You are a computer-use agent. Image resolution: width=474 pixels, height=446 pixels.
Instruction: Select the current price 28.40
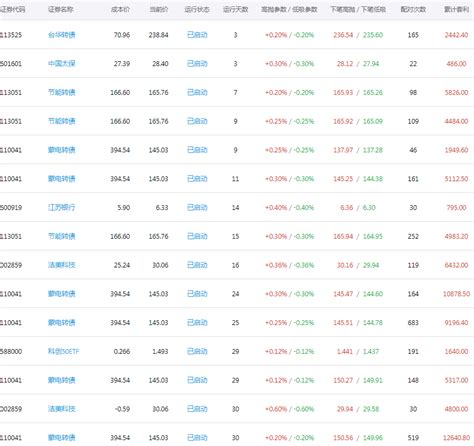pyautogui.click(x=160, y=64)
